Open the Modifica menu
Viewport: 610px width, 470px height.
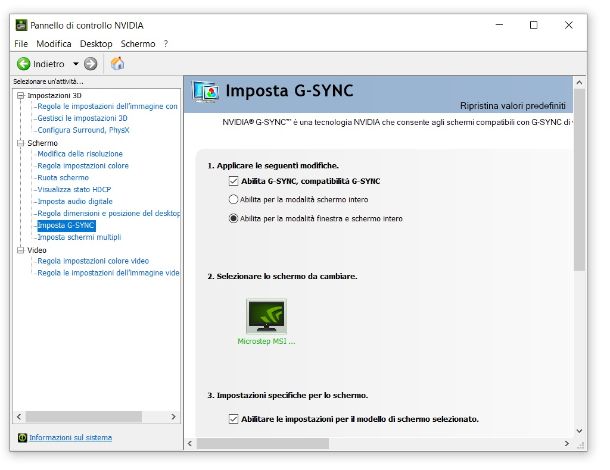click(x=54, y=44)
